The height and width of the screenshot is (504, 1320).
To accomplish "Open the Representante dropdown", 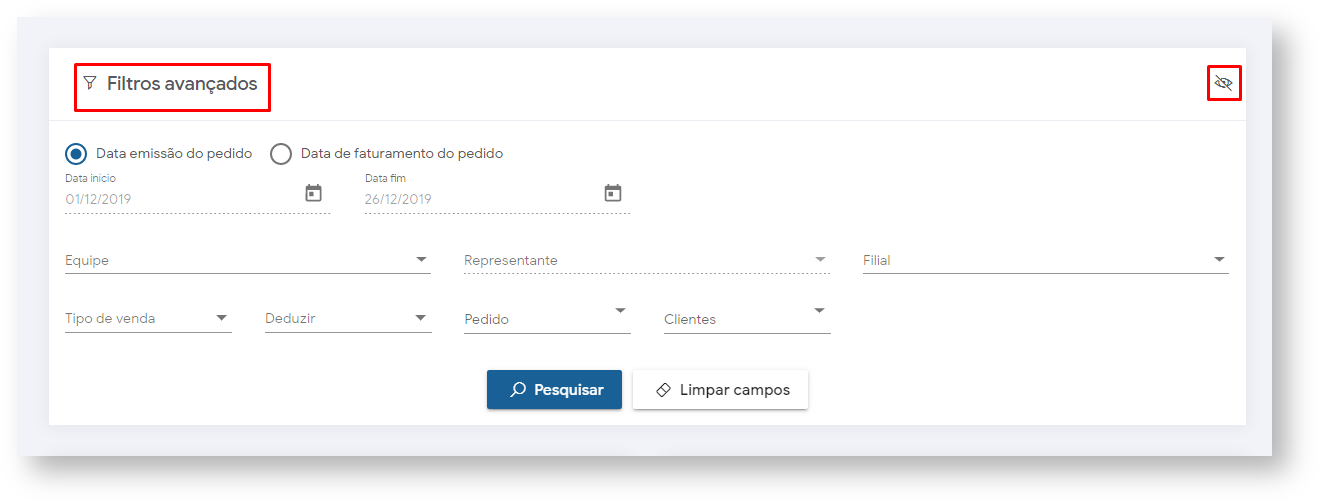I will (x=820, y=260).
